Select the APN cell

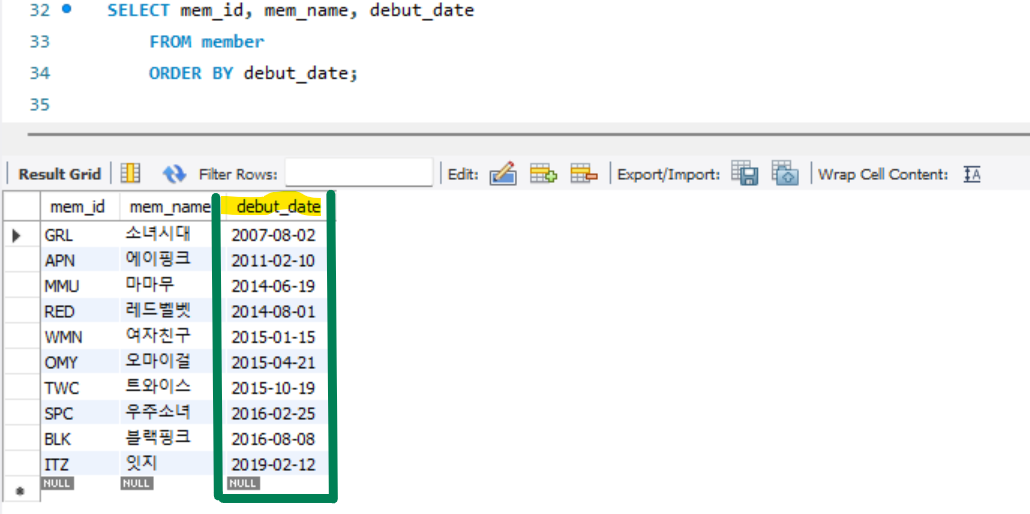(x=80, y=260)
